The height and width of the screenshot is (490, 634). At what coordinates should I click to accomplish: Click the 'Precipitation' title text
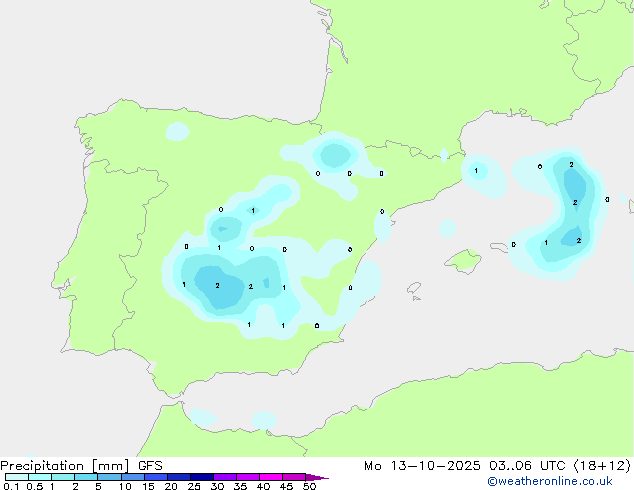click(42, 466)
